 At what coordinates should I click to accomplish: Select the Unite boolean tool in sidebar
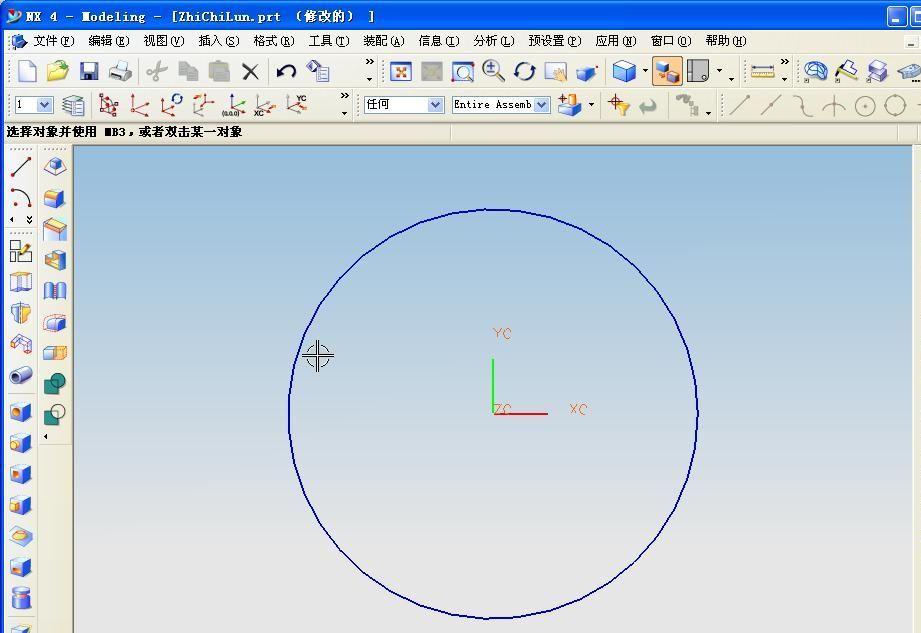point(55,383)
